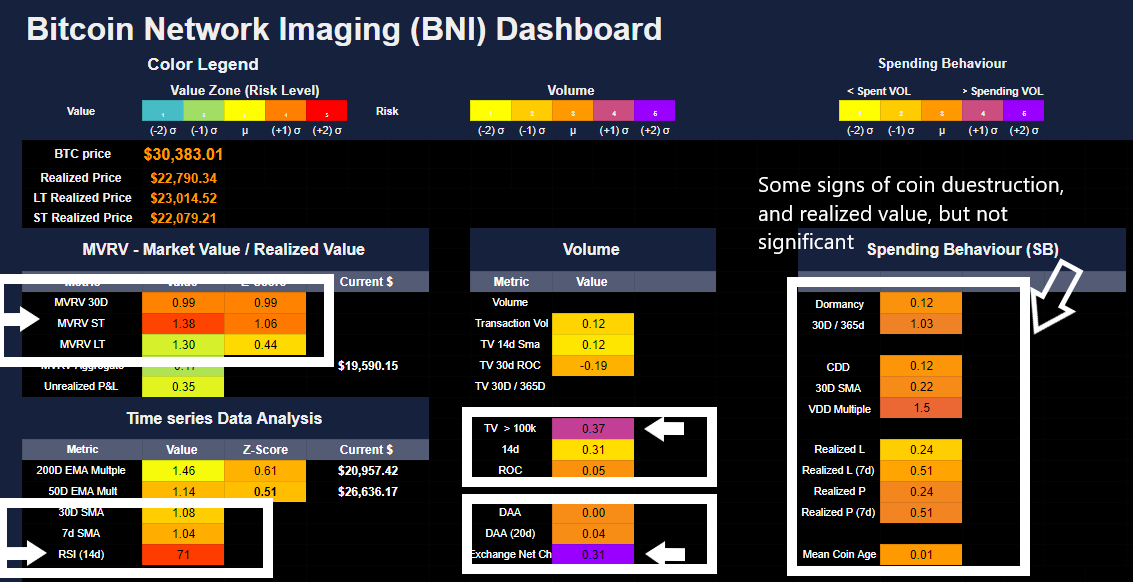Select the 50D EMA Mult value 1.14

click(184, 492)
